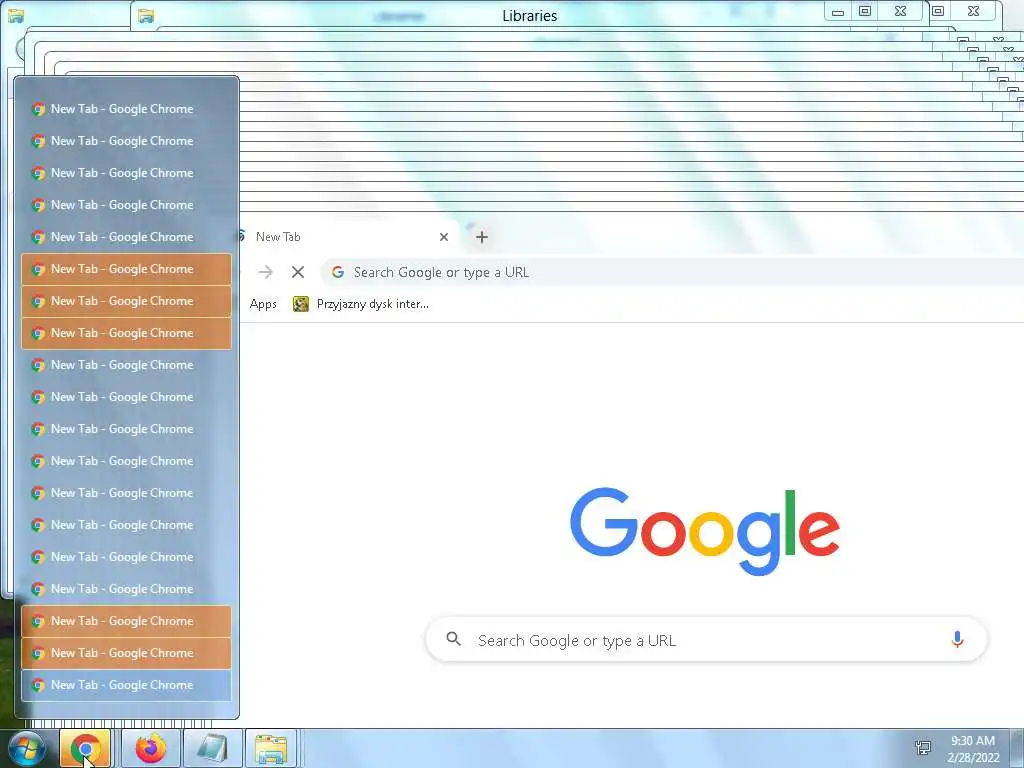Open the Przyjazny dysk inter... bookmark
Screen dimensions: 1024x768
361,304
